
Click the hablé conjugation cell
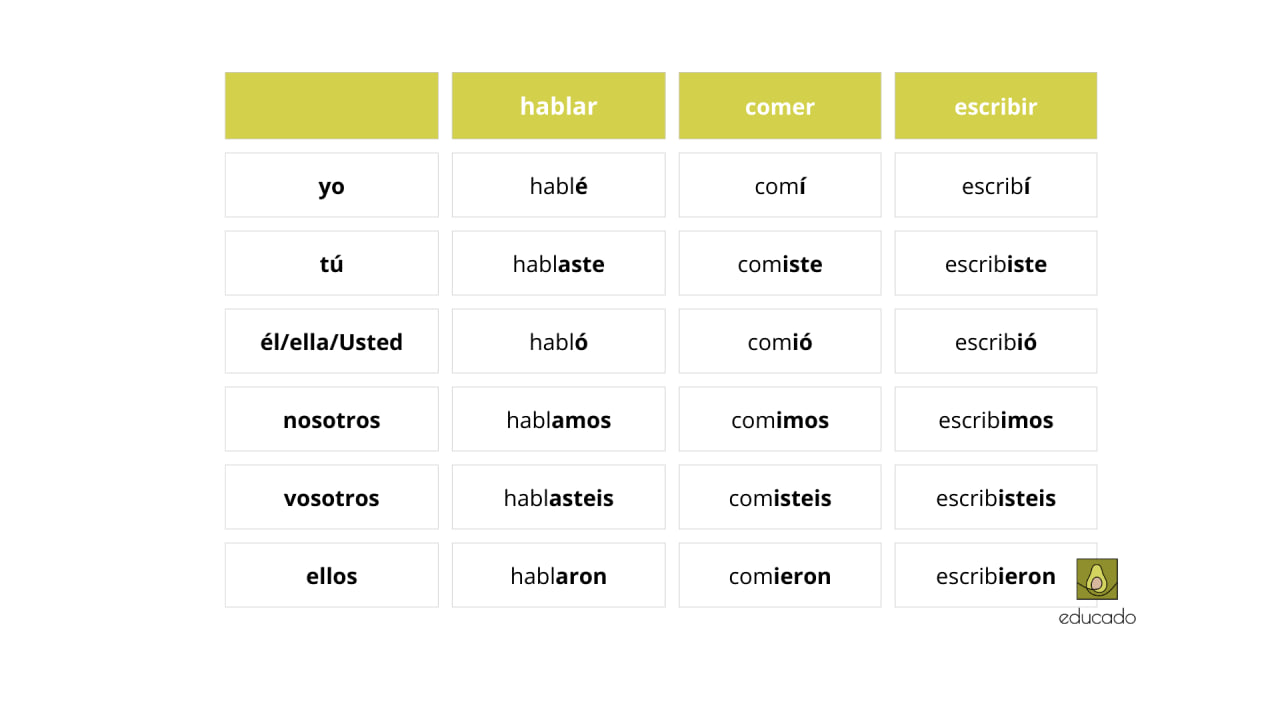[558, 185]
